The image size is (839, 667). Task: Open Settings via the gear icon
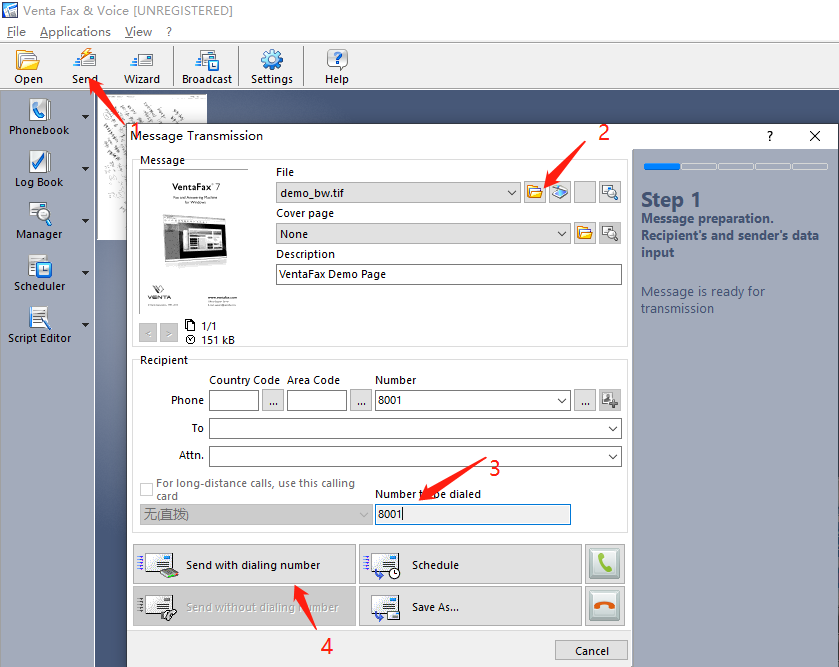272,66
